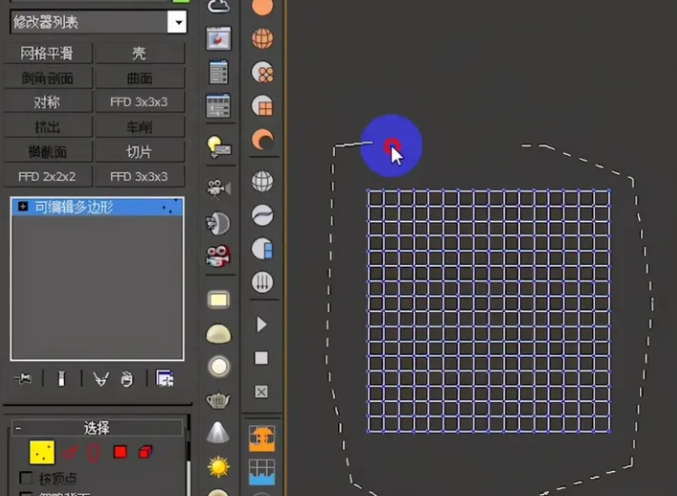
Task: Click the Pin Stack icon
Action: point(26,378)
